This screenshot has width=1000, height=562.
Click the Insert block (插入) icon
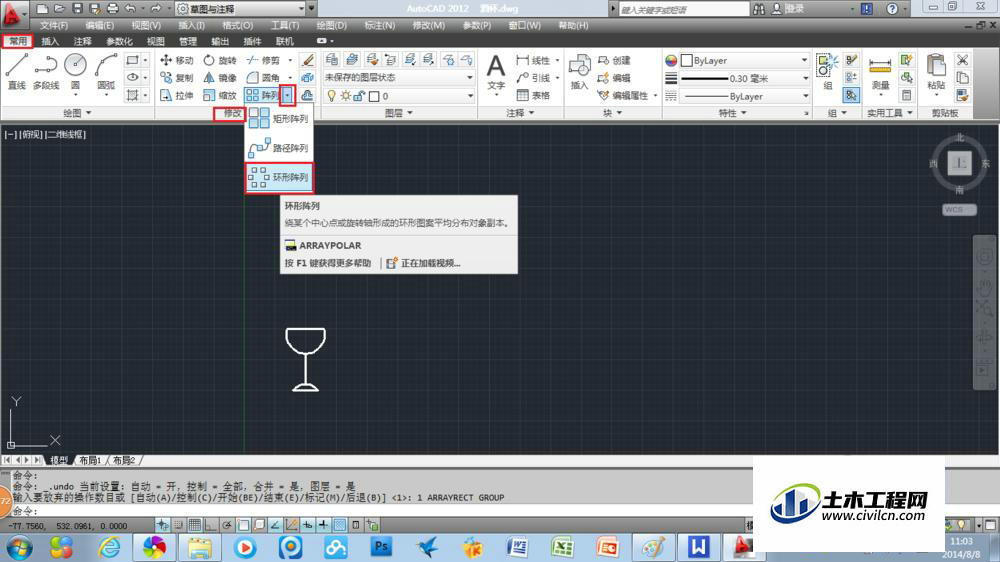(x=579, y=71)
